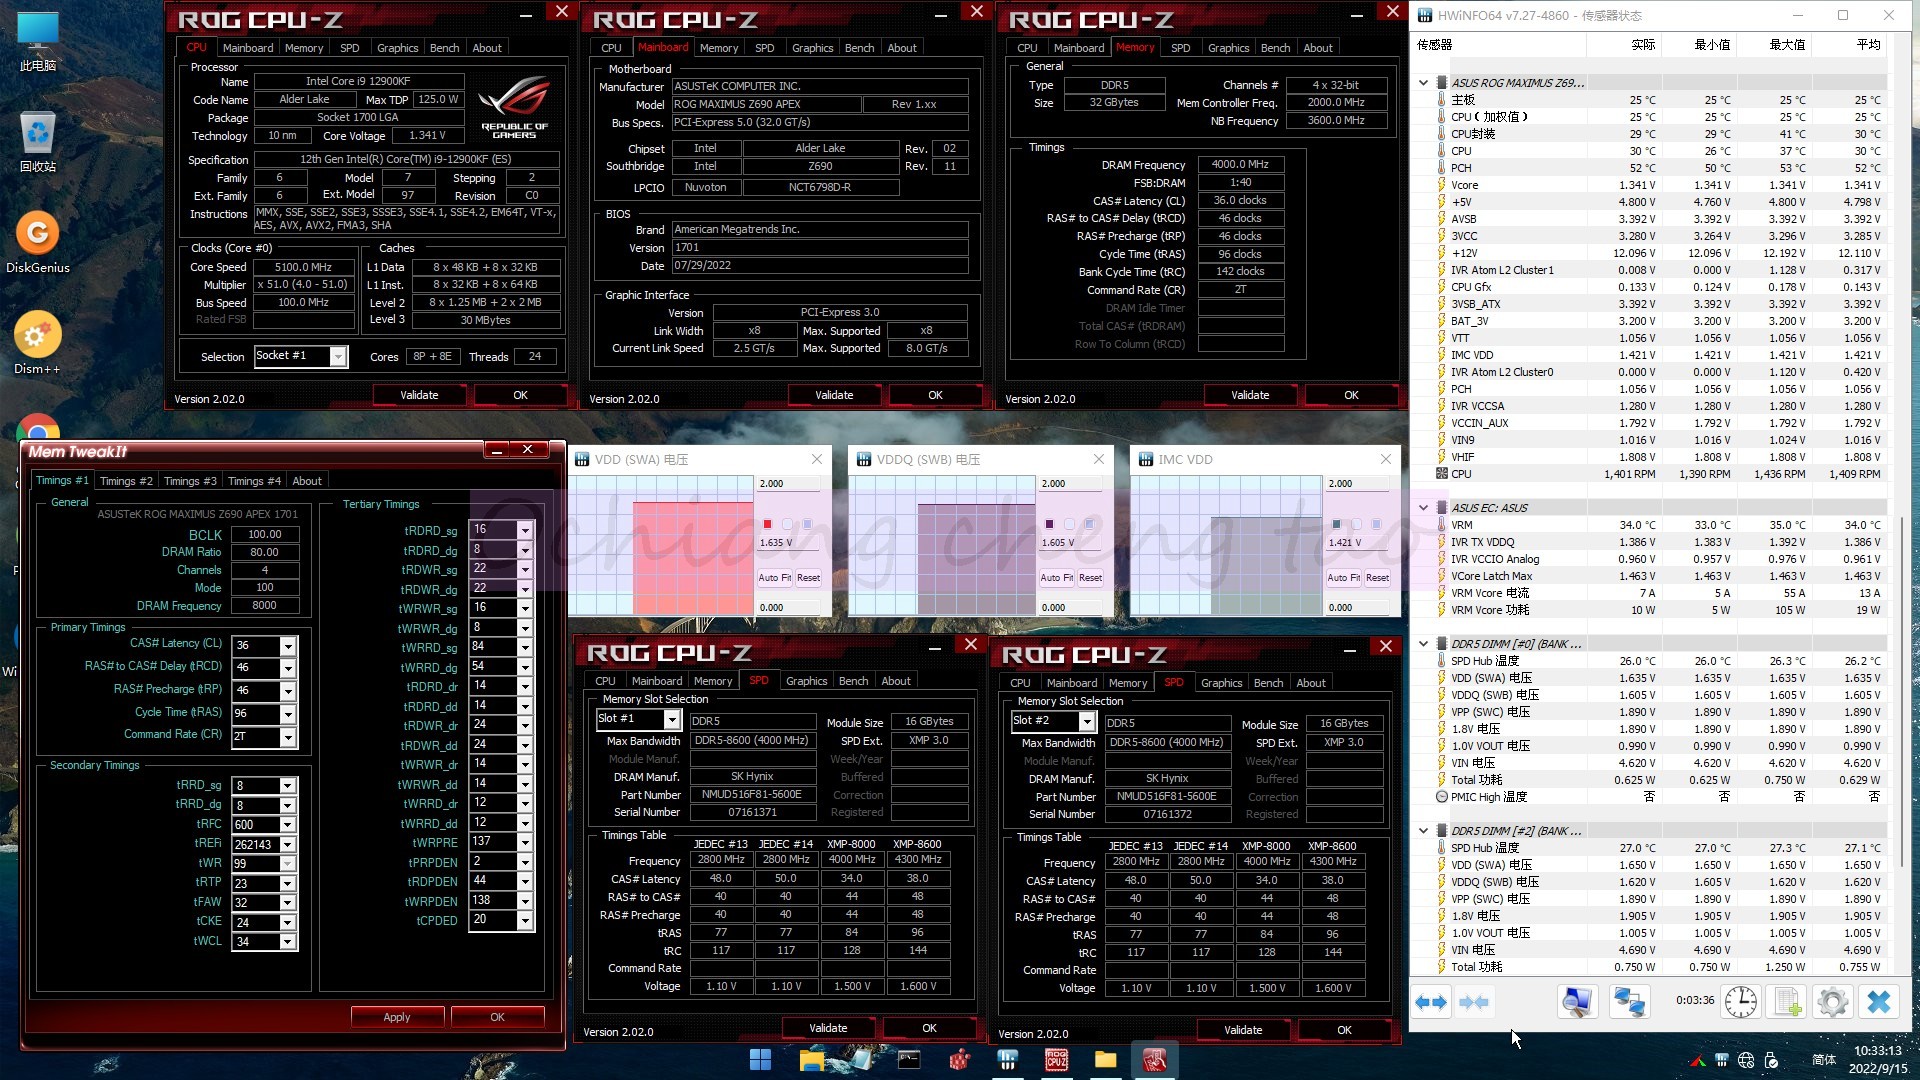The width and height of the screenshot is (1920, 1080).
Task: Open This PC desktop icon
Action: pos(37,42)
